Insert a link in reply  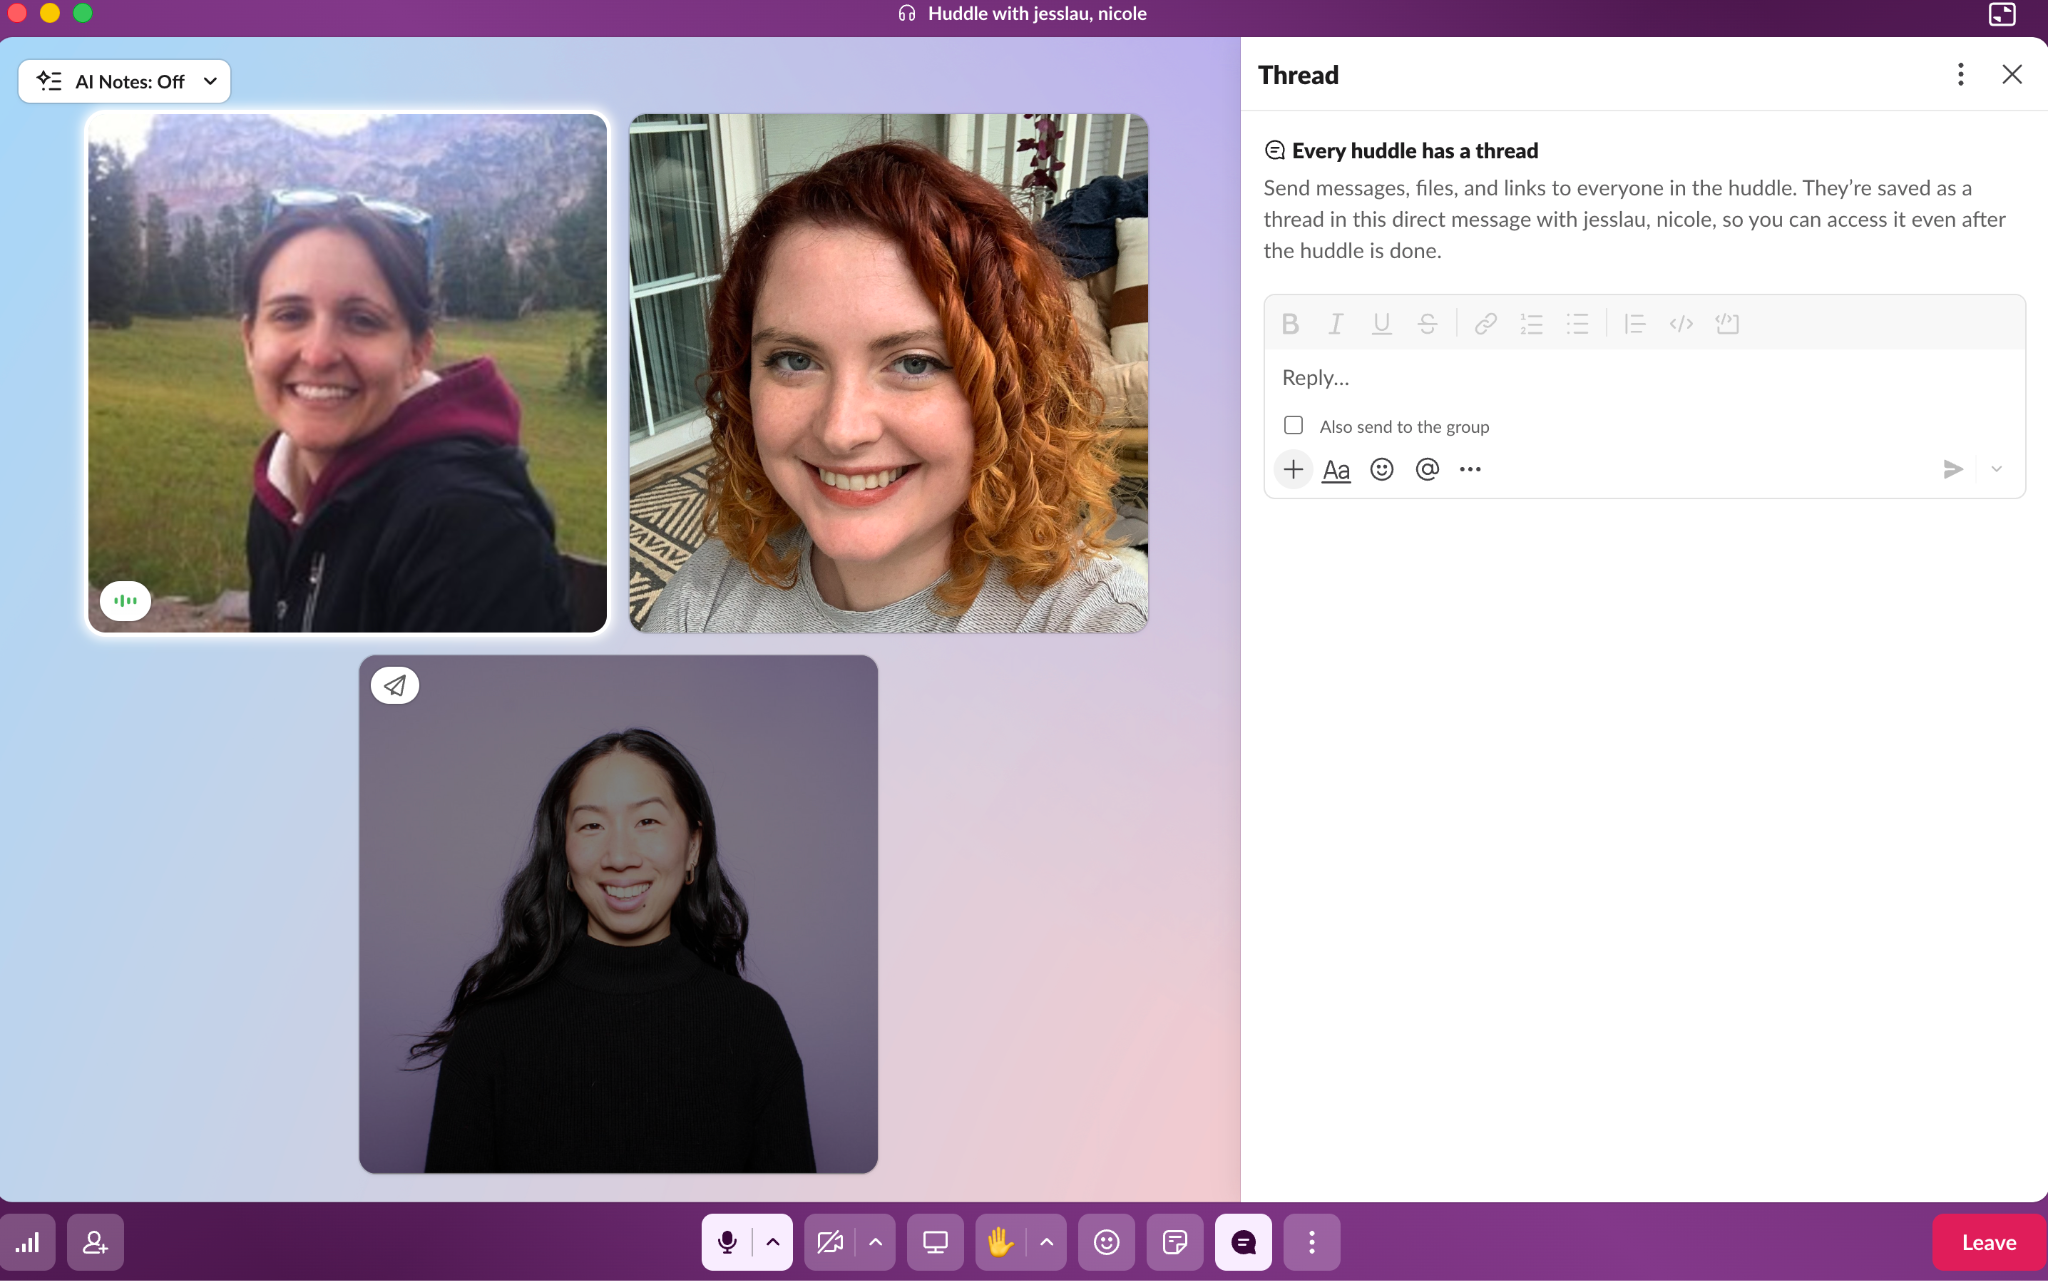(1485, 323)
